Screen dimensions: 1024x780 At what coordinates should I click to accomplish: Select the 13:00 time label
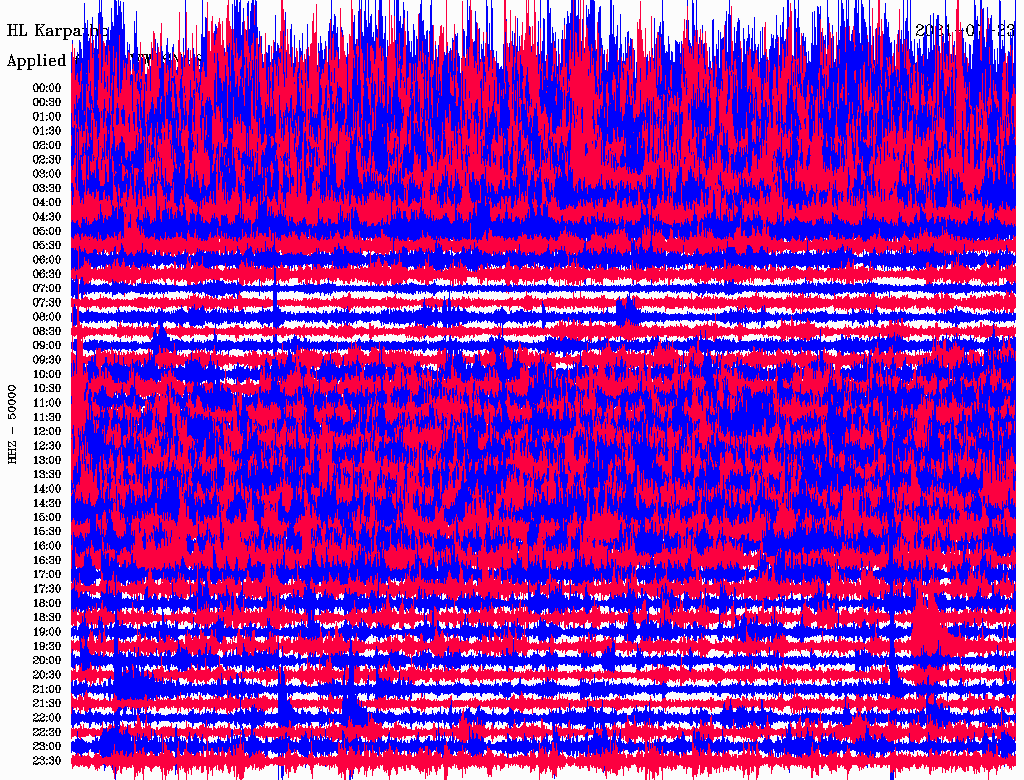point(47,461)
